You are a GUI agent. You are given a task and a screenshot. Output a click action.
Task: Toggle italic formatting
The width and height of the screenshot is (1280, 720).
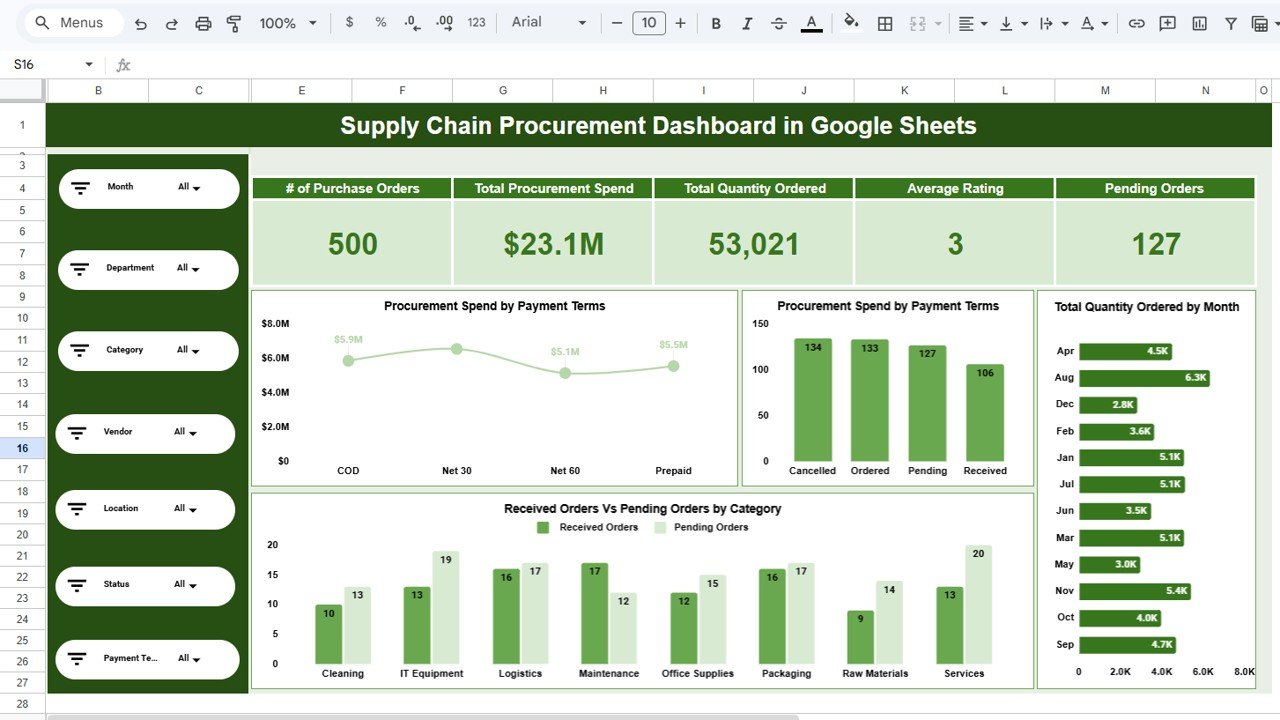pos(747,22)
